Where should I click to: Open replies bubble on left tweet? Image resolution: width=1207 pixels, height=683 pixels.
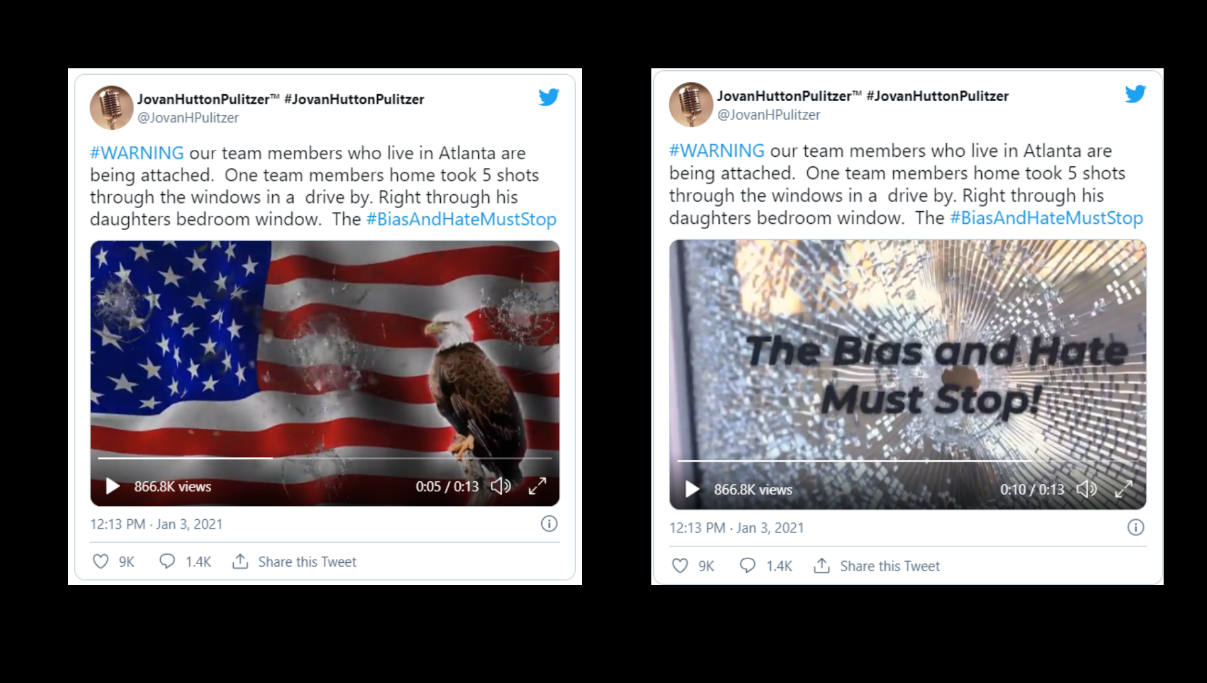(167, 562)
